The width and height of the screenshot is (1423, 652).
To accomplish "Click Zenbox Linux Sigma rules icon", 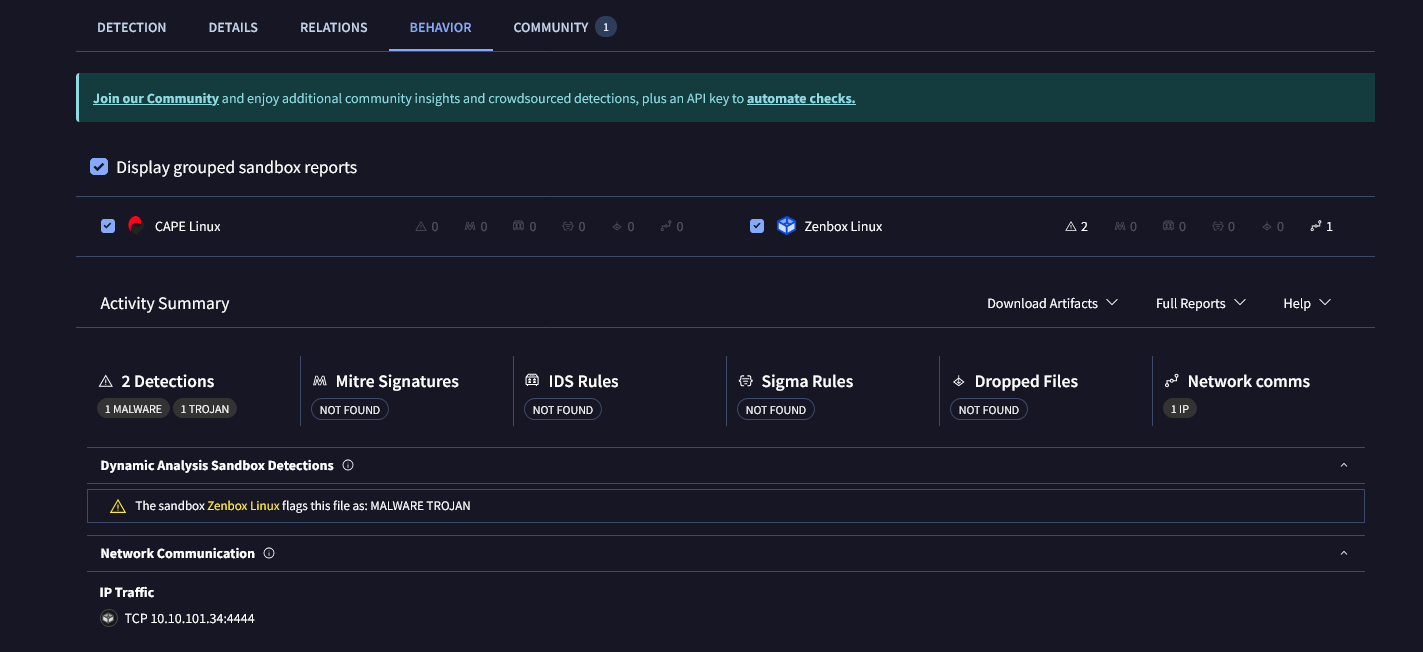I will [x=1217, y=227].
